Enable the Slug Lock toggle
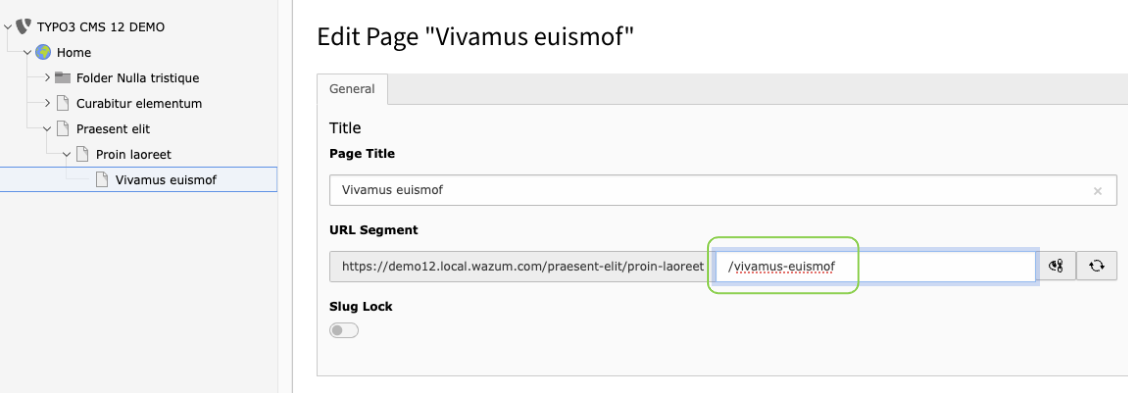The height and width of the screenshot is (393, 1128). click(344, 330)
